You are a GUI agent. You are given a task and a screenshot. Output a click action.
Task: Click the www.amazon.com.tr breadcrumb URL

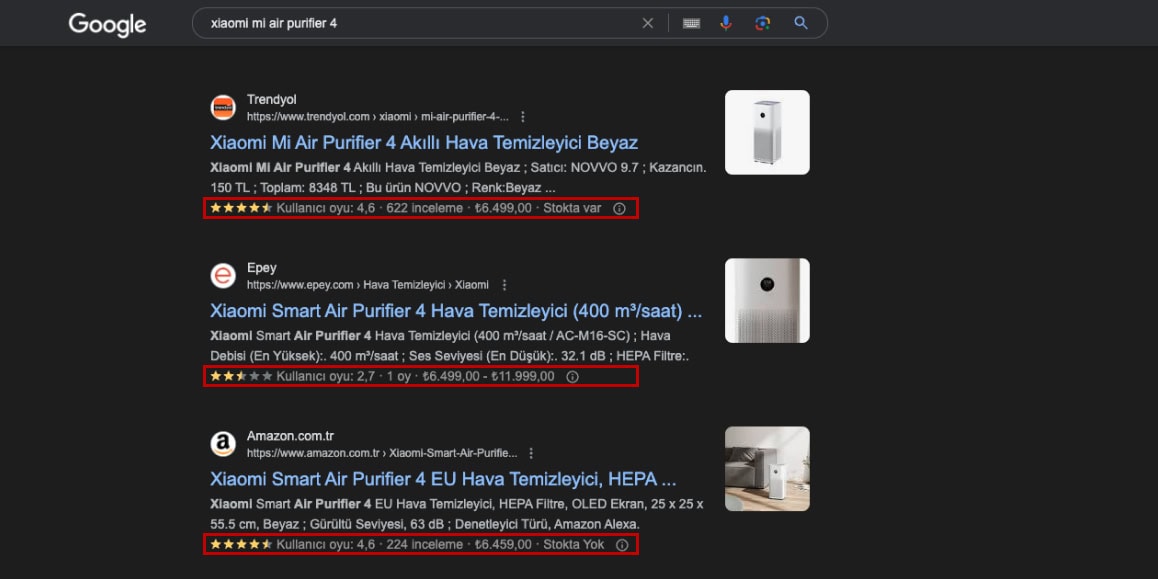[x=382, y=453]
